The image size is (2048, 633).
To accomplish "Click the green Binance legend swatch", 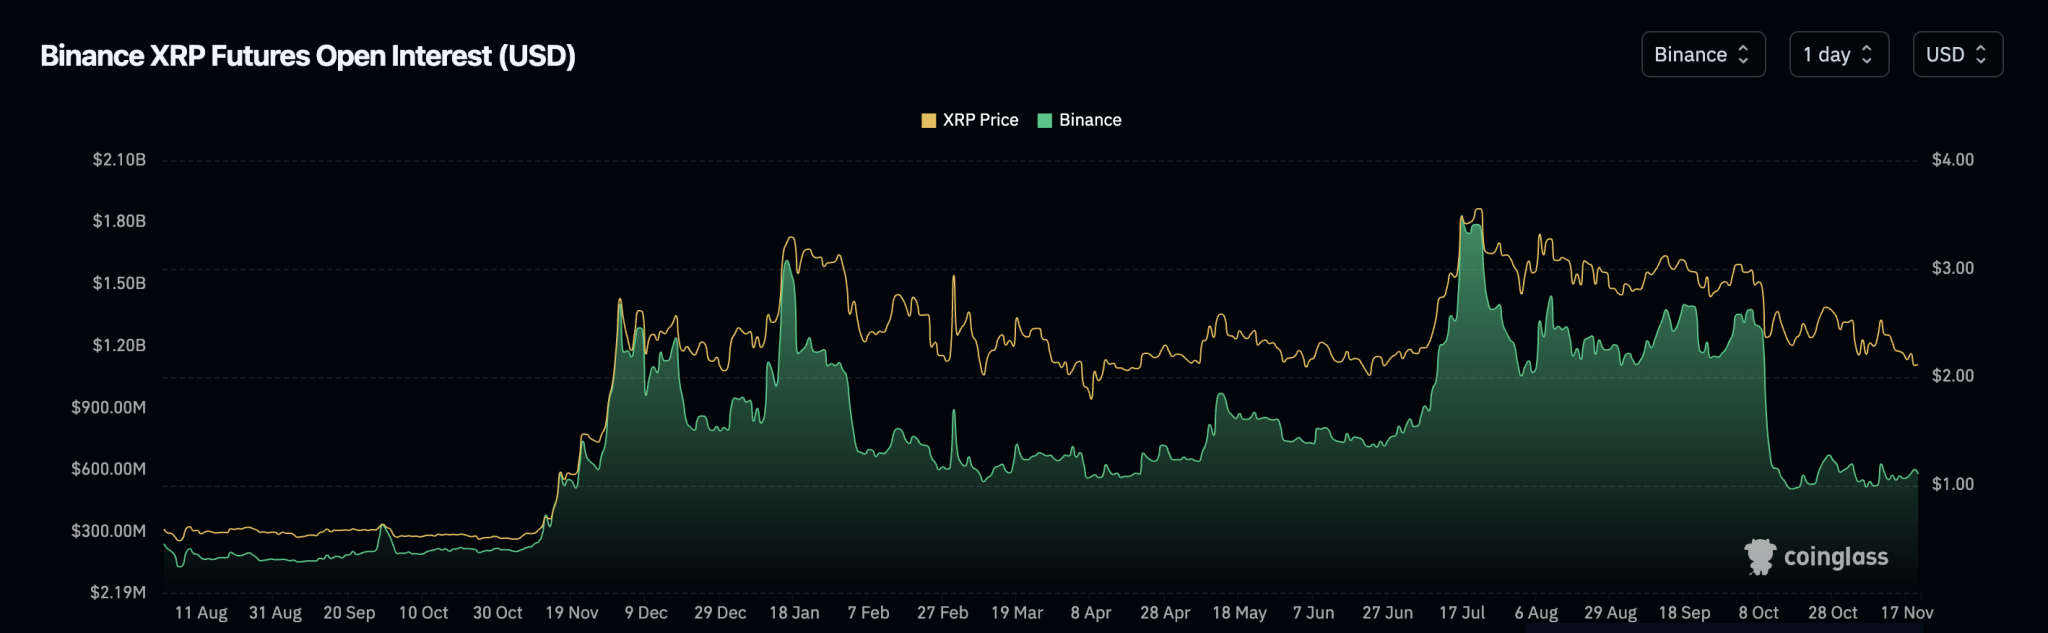I will [1045, 120].
